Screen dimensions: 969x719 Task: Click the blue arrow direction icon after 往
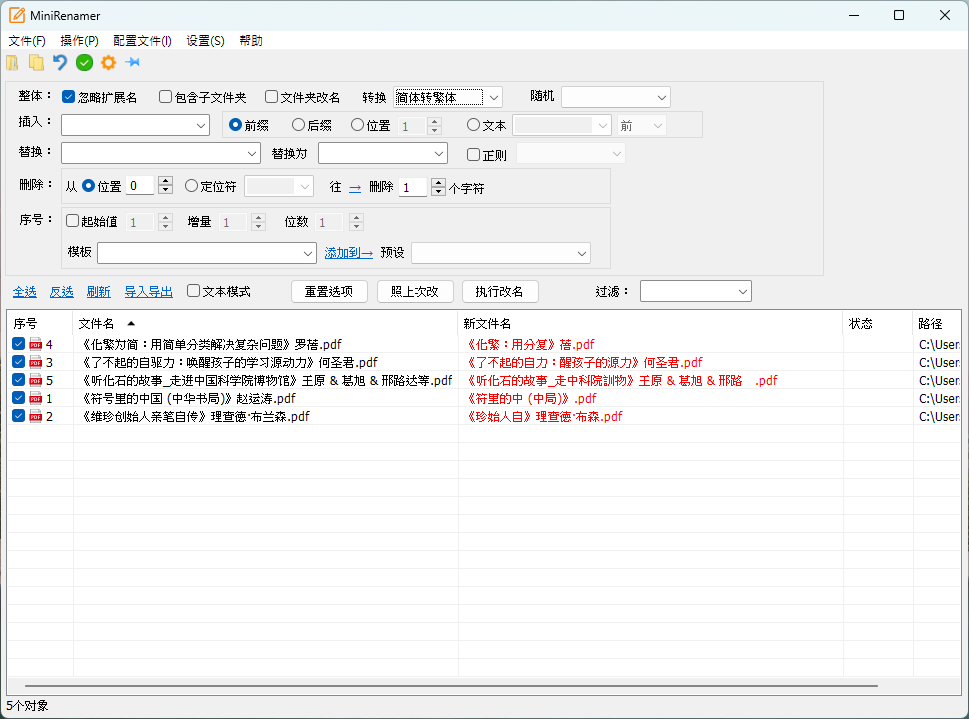tap(354, 187)
